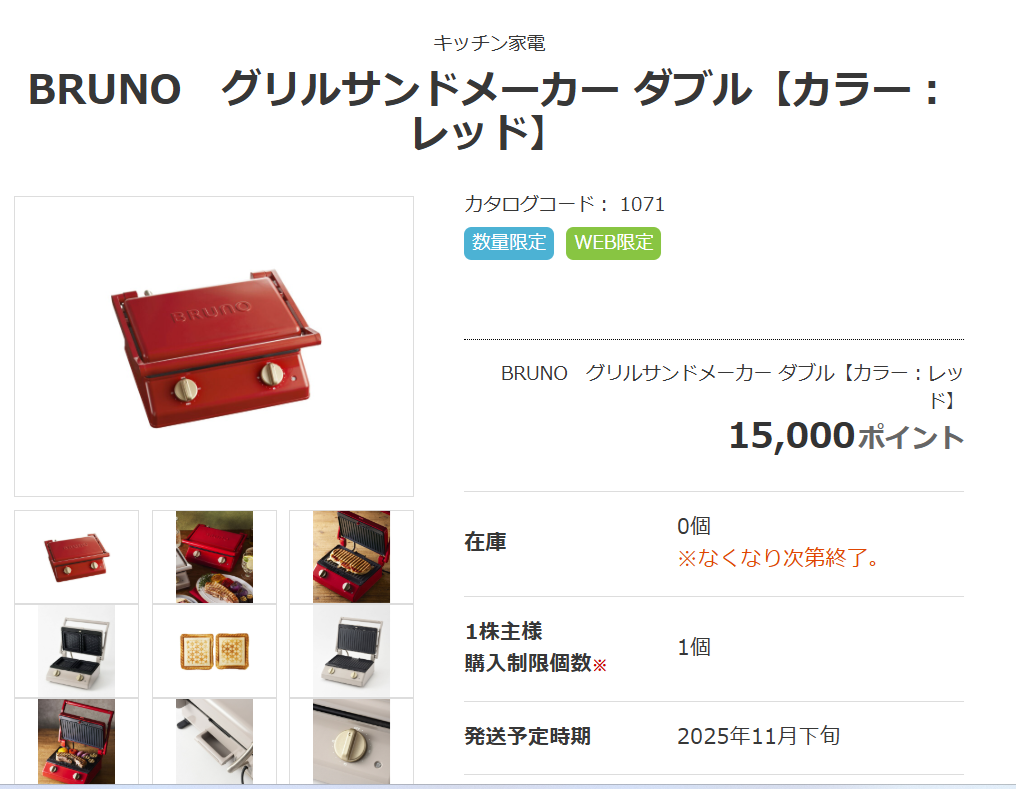This screenshot has height=789, width=1016.
Task: Show the two toasted sandwiches thumbnail
Action: [214, 651]
